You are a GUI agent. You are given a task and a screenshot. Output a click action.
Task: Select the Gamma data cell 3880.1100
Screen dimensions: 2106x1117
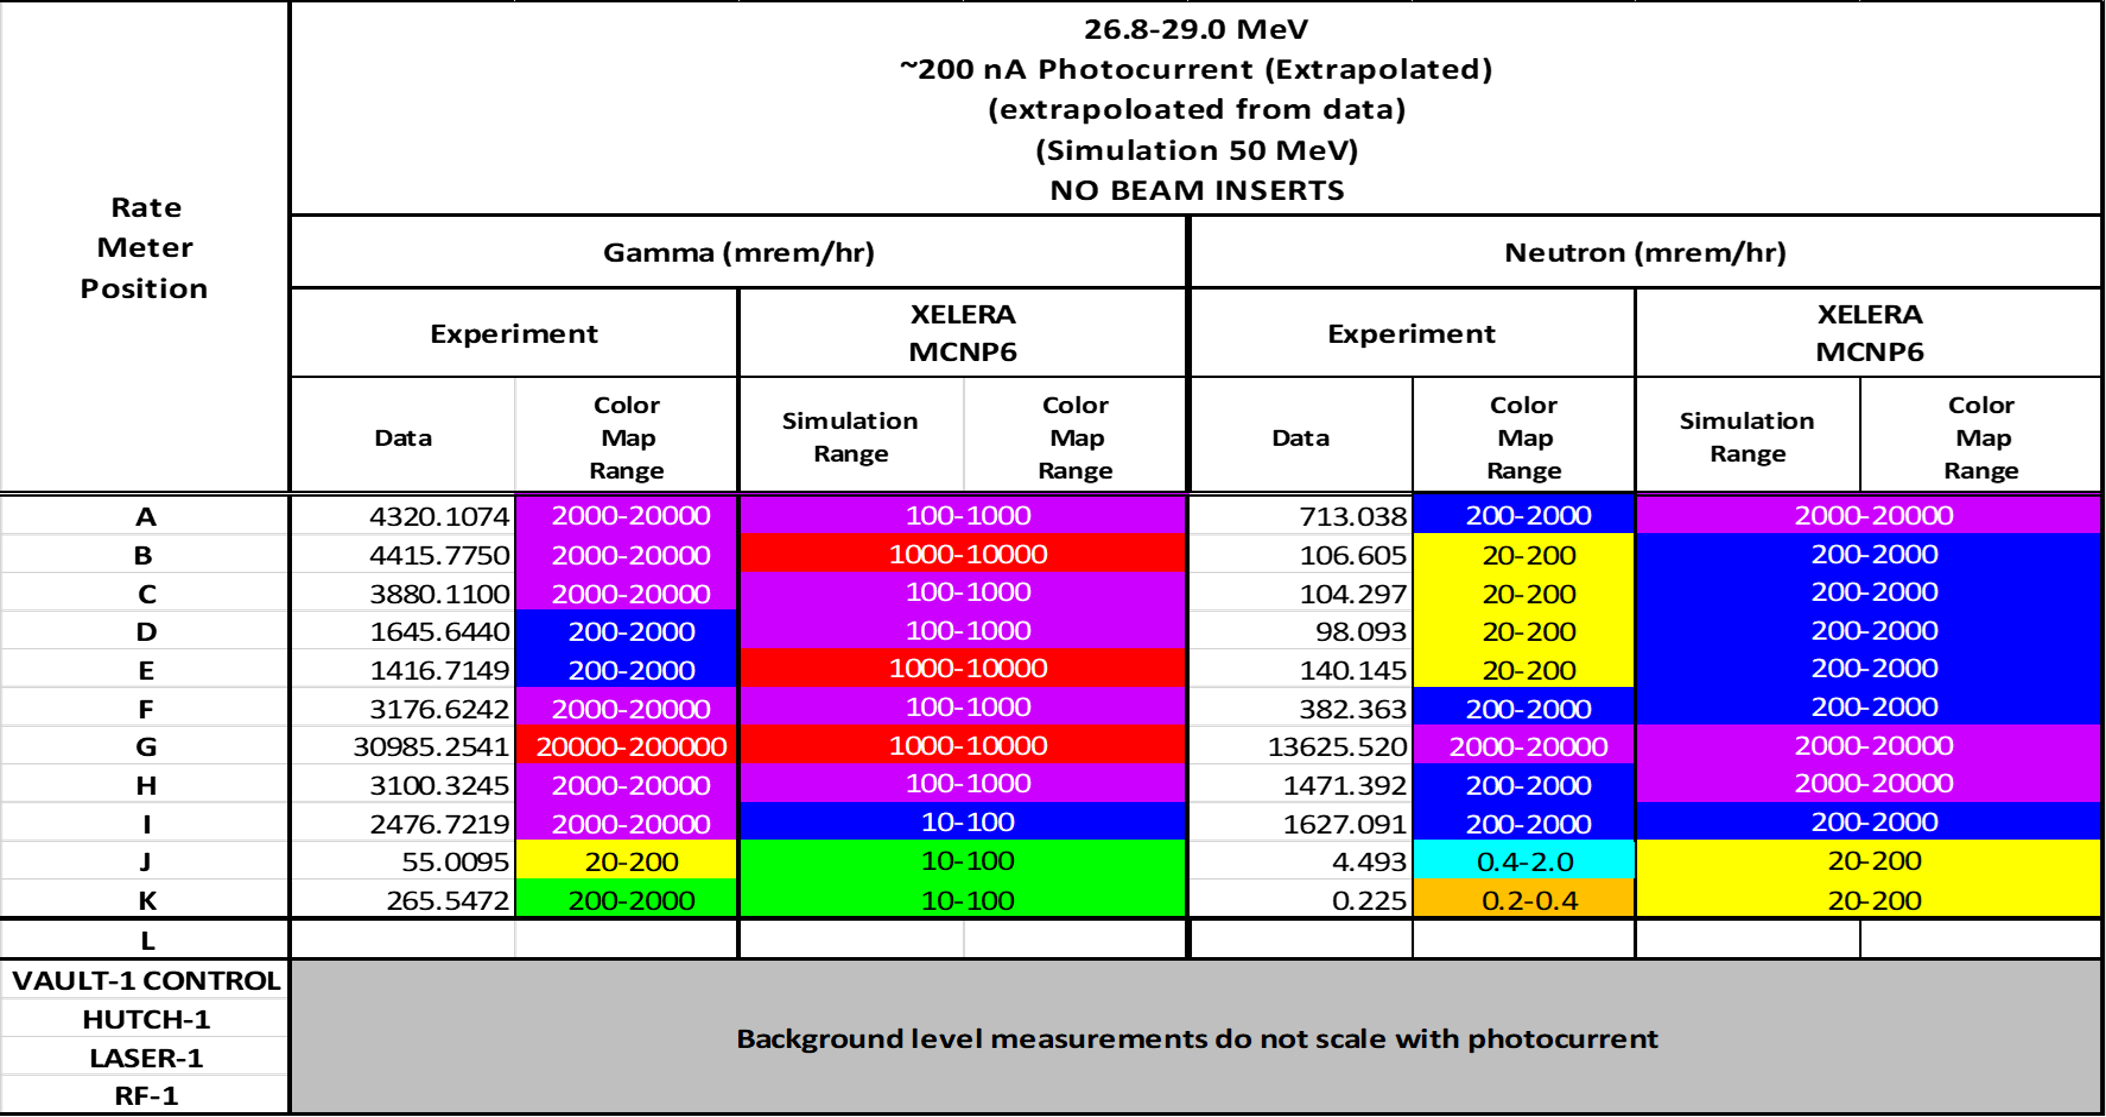pos(403,593)
